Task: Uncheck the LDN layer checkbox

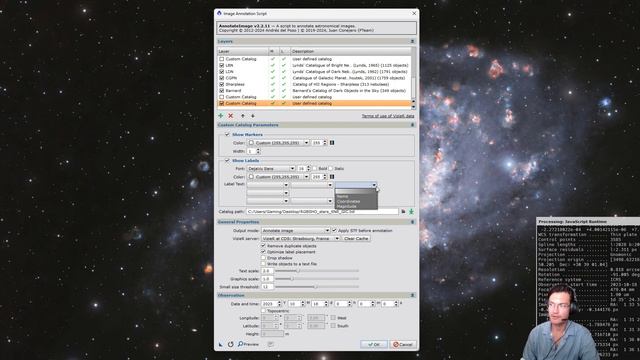Action: [x=222, y=71]
